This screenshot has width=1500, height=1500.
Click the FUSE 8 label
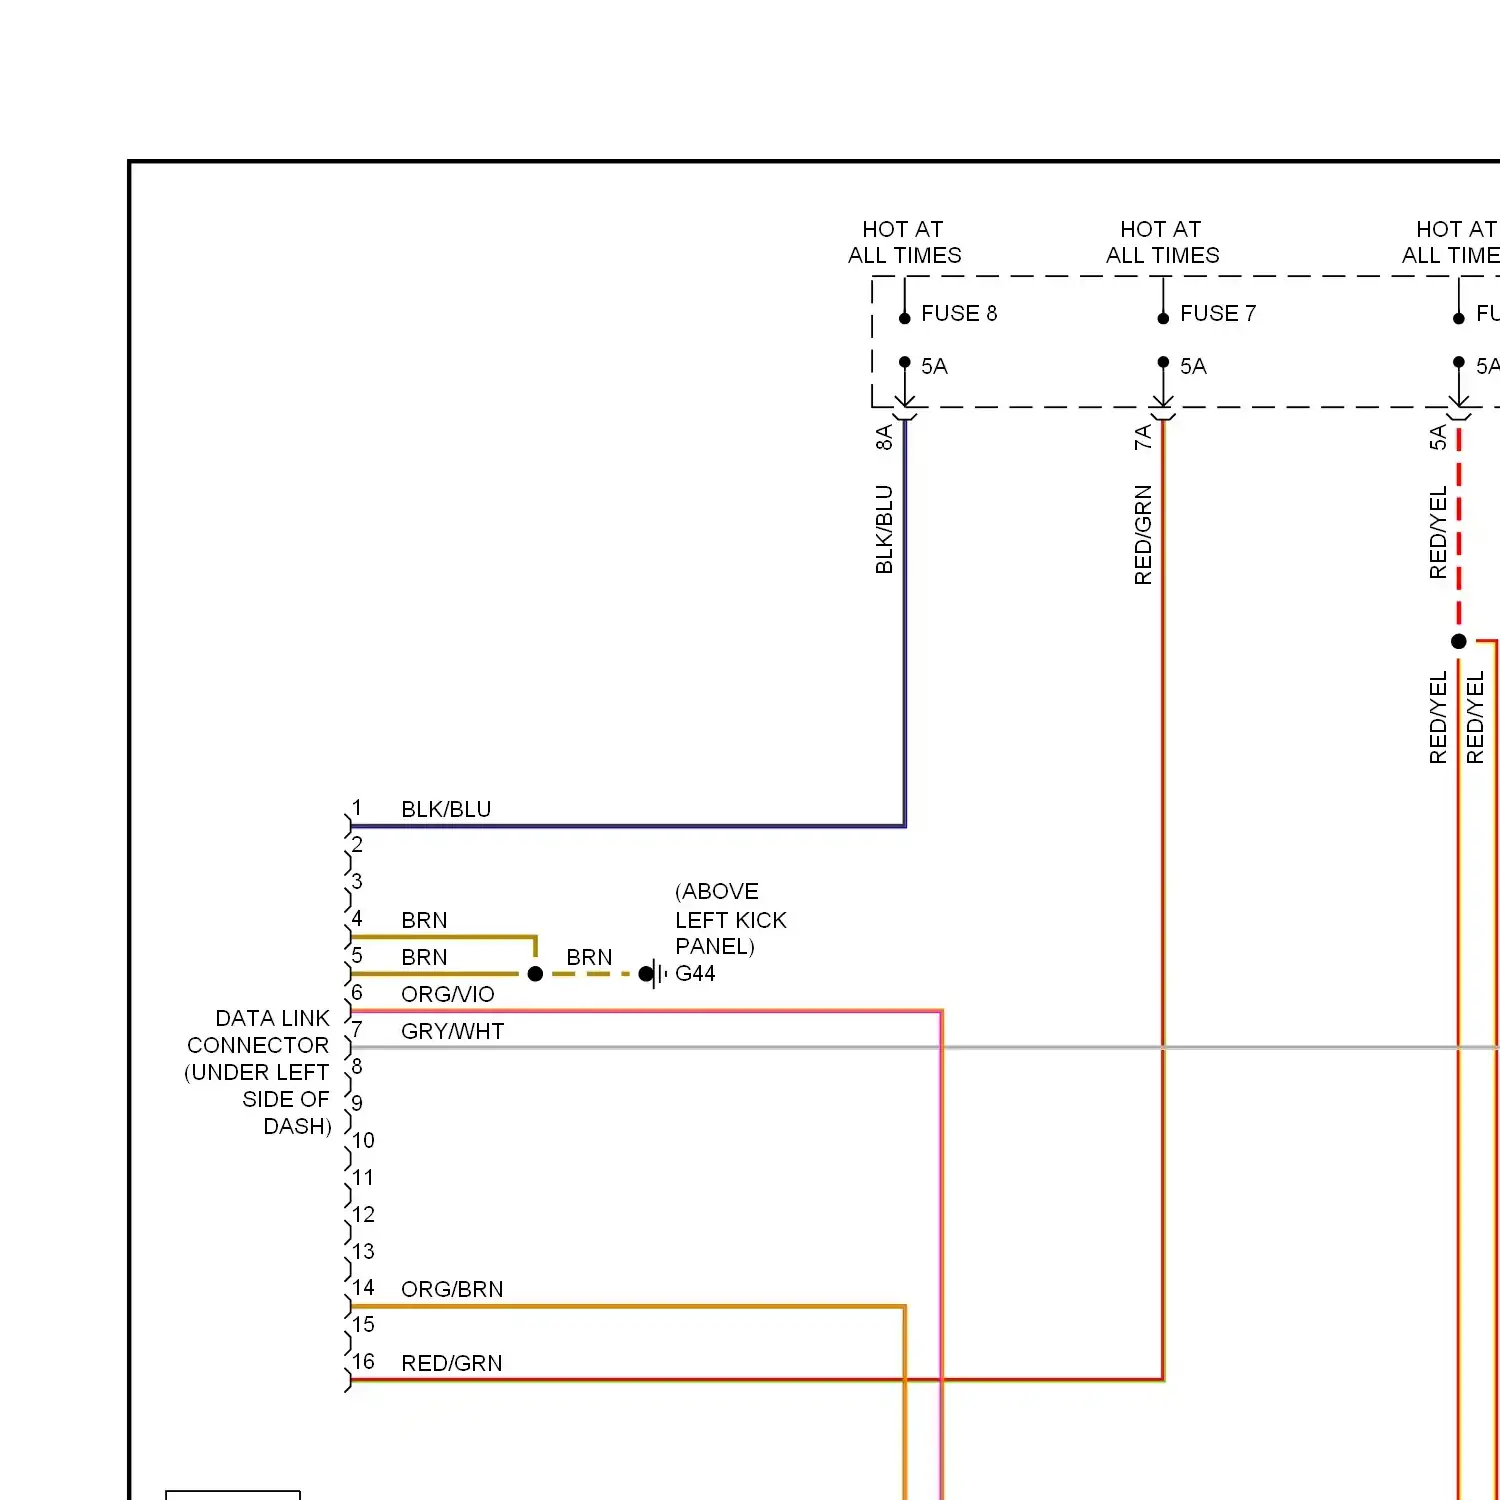pos(959,313)
